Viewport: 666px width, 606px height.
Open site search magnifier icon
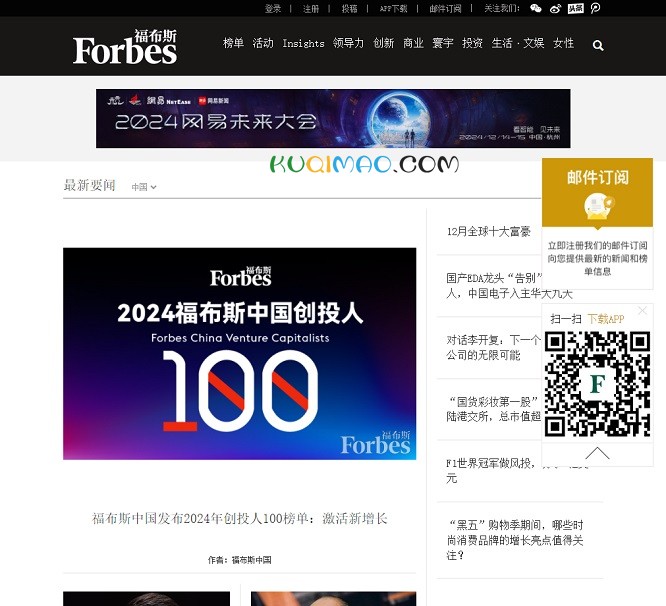pyautogui.click(x=598, y=45)
